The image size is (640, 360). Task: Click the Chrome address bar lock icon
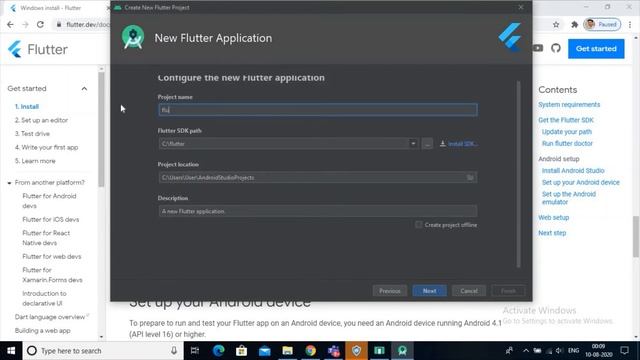(x=59, y=24)
